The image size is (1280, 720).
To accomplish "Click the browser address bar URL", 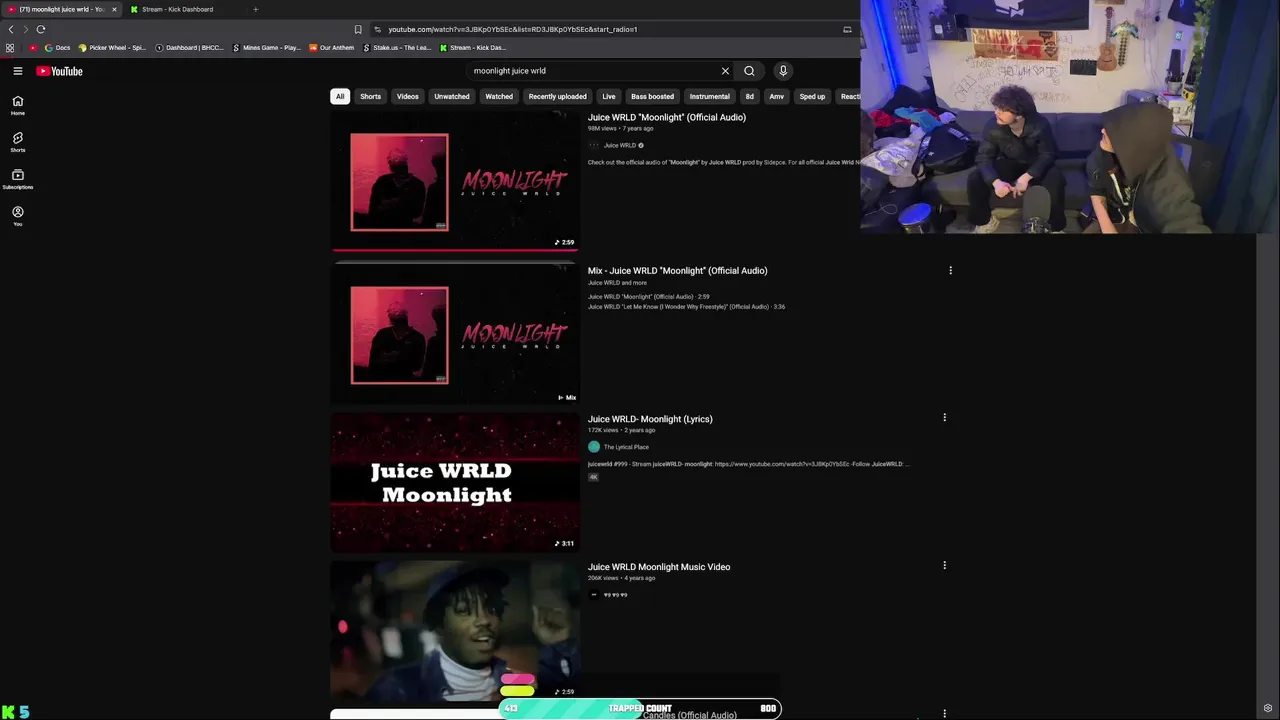I will (x=513, y=29).
